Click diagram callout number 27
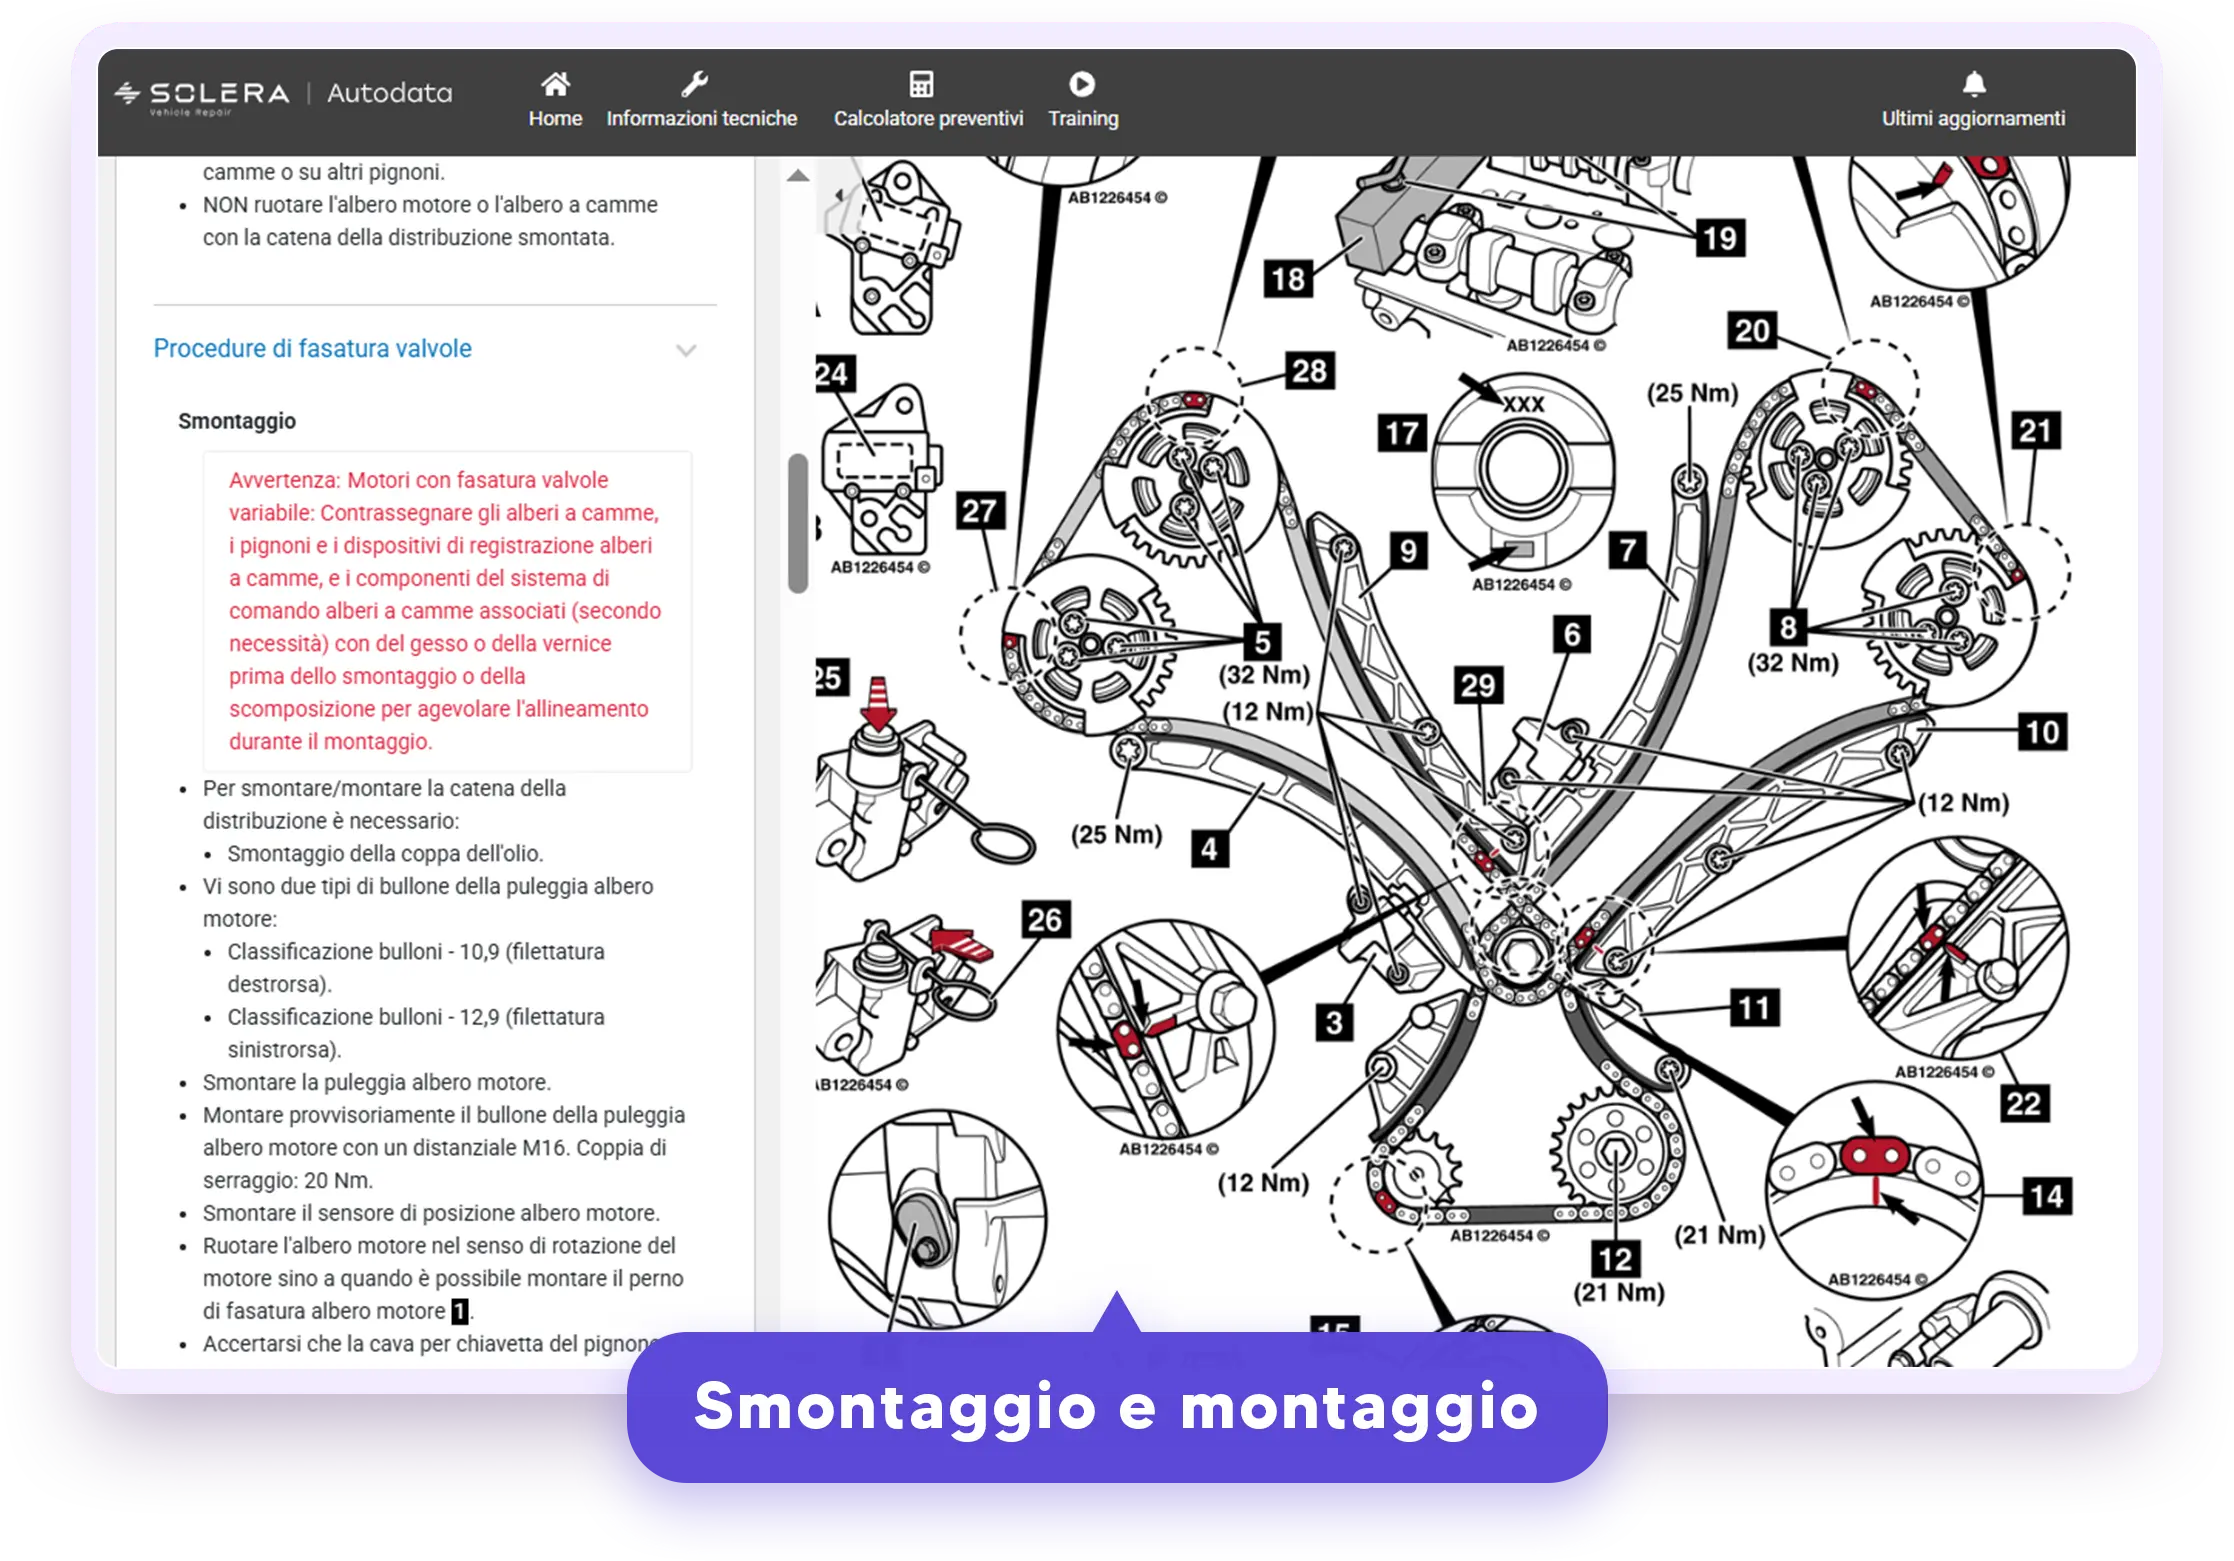The width and height of the screenshot is (2234, 1561). 979,511
